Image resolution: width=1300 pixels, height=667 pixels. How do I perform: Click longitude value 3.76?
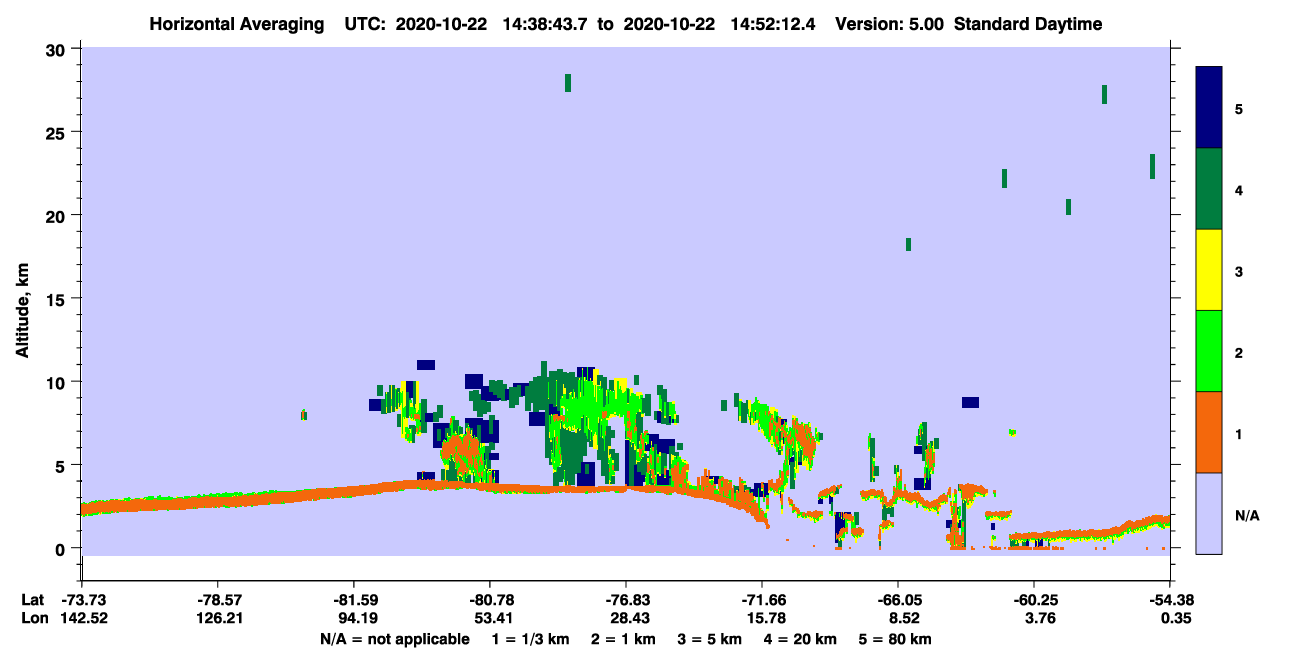coord(1034,618)
